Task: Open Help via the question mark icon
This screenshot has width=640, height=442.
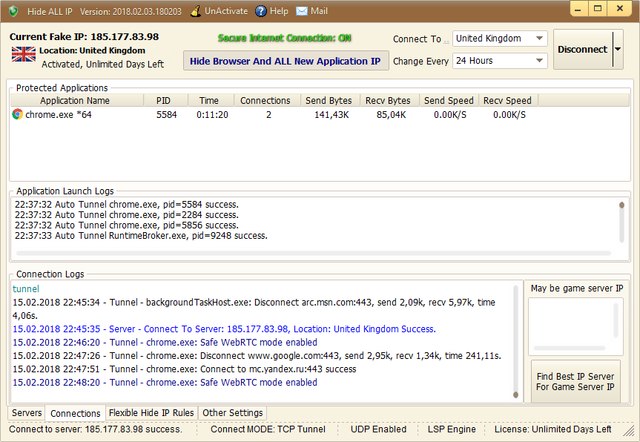Action: click(261, 11)
